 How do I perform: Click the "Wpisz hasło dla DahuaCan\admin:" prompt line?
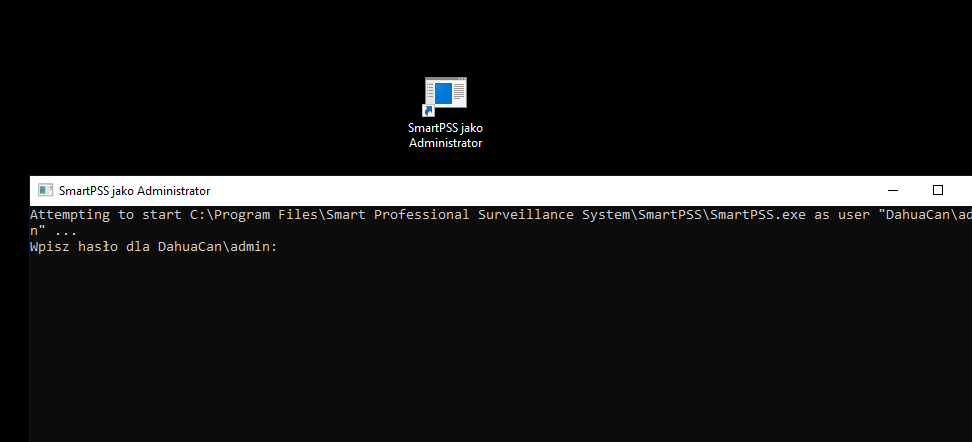152,246
